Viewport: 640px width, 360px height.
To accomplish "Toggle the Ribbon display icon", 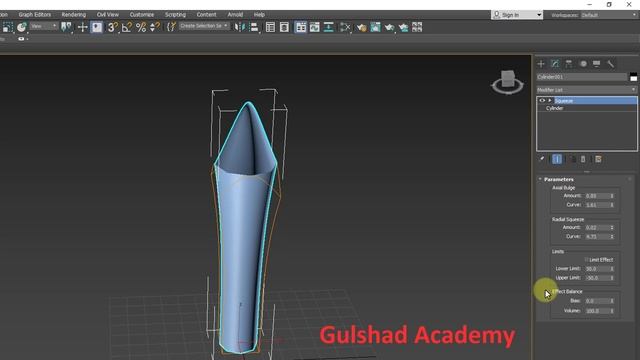I will click(301, 27).
